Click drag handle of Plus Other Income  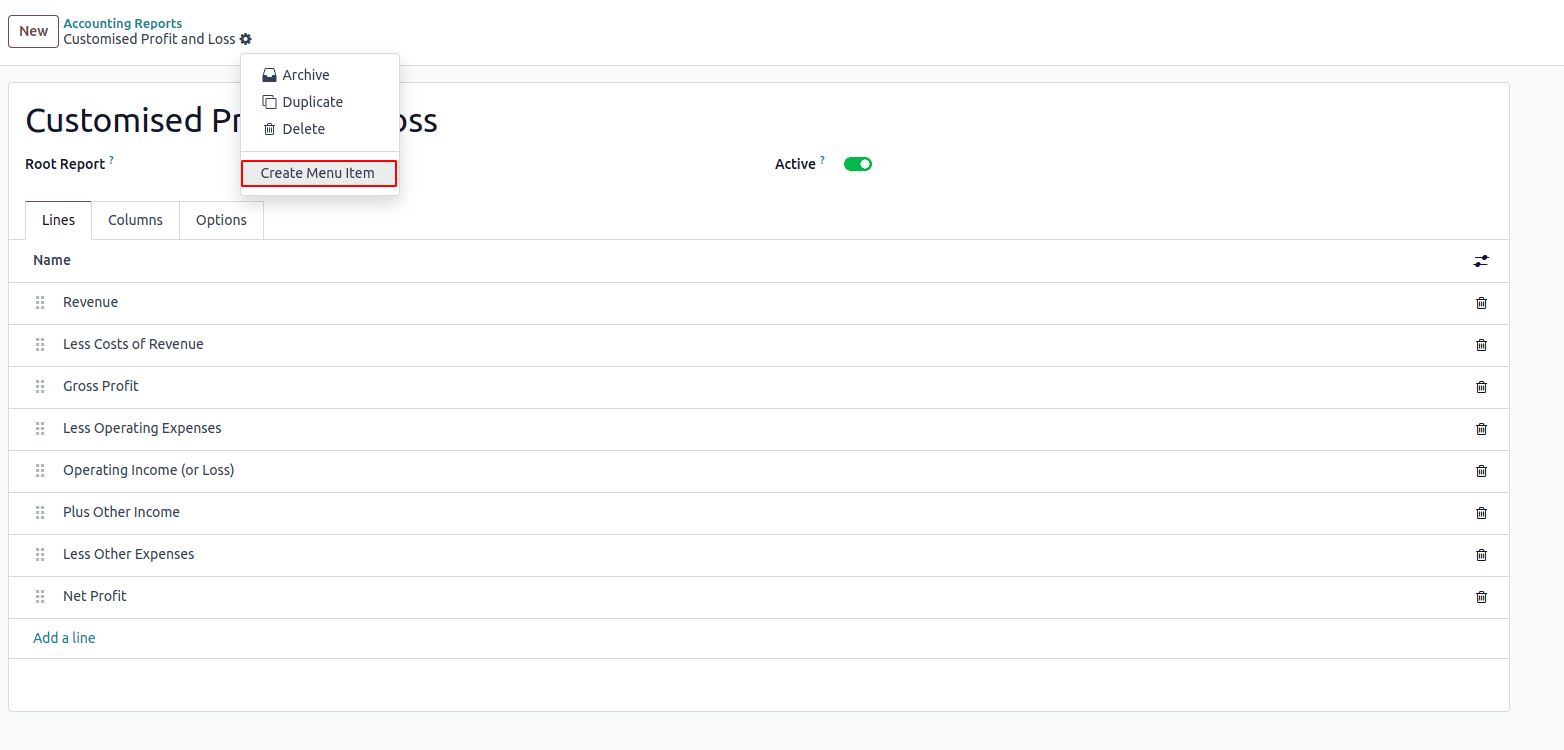point(40,513)
